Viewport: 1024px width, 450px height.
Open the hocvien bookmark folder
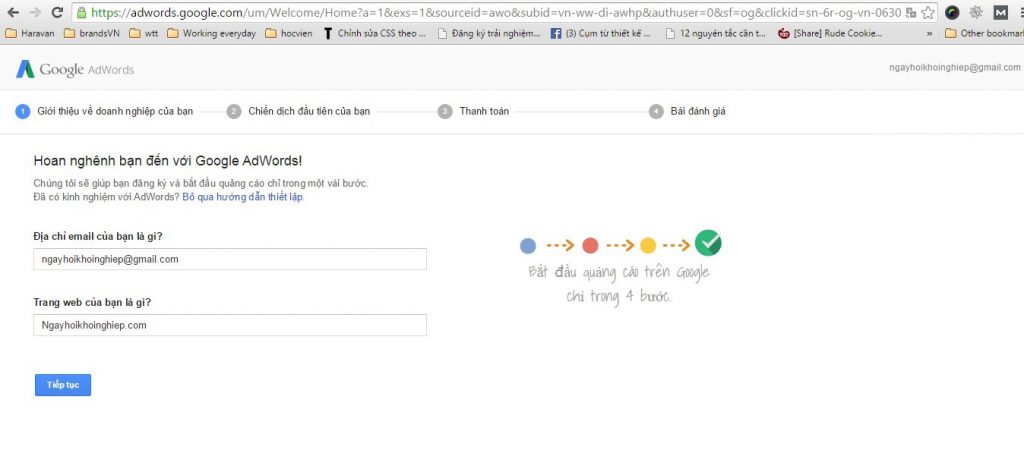290,33
